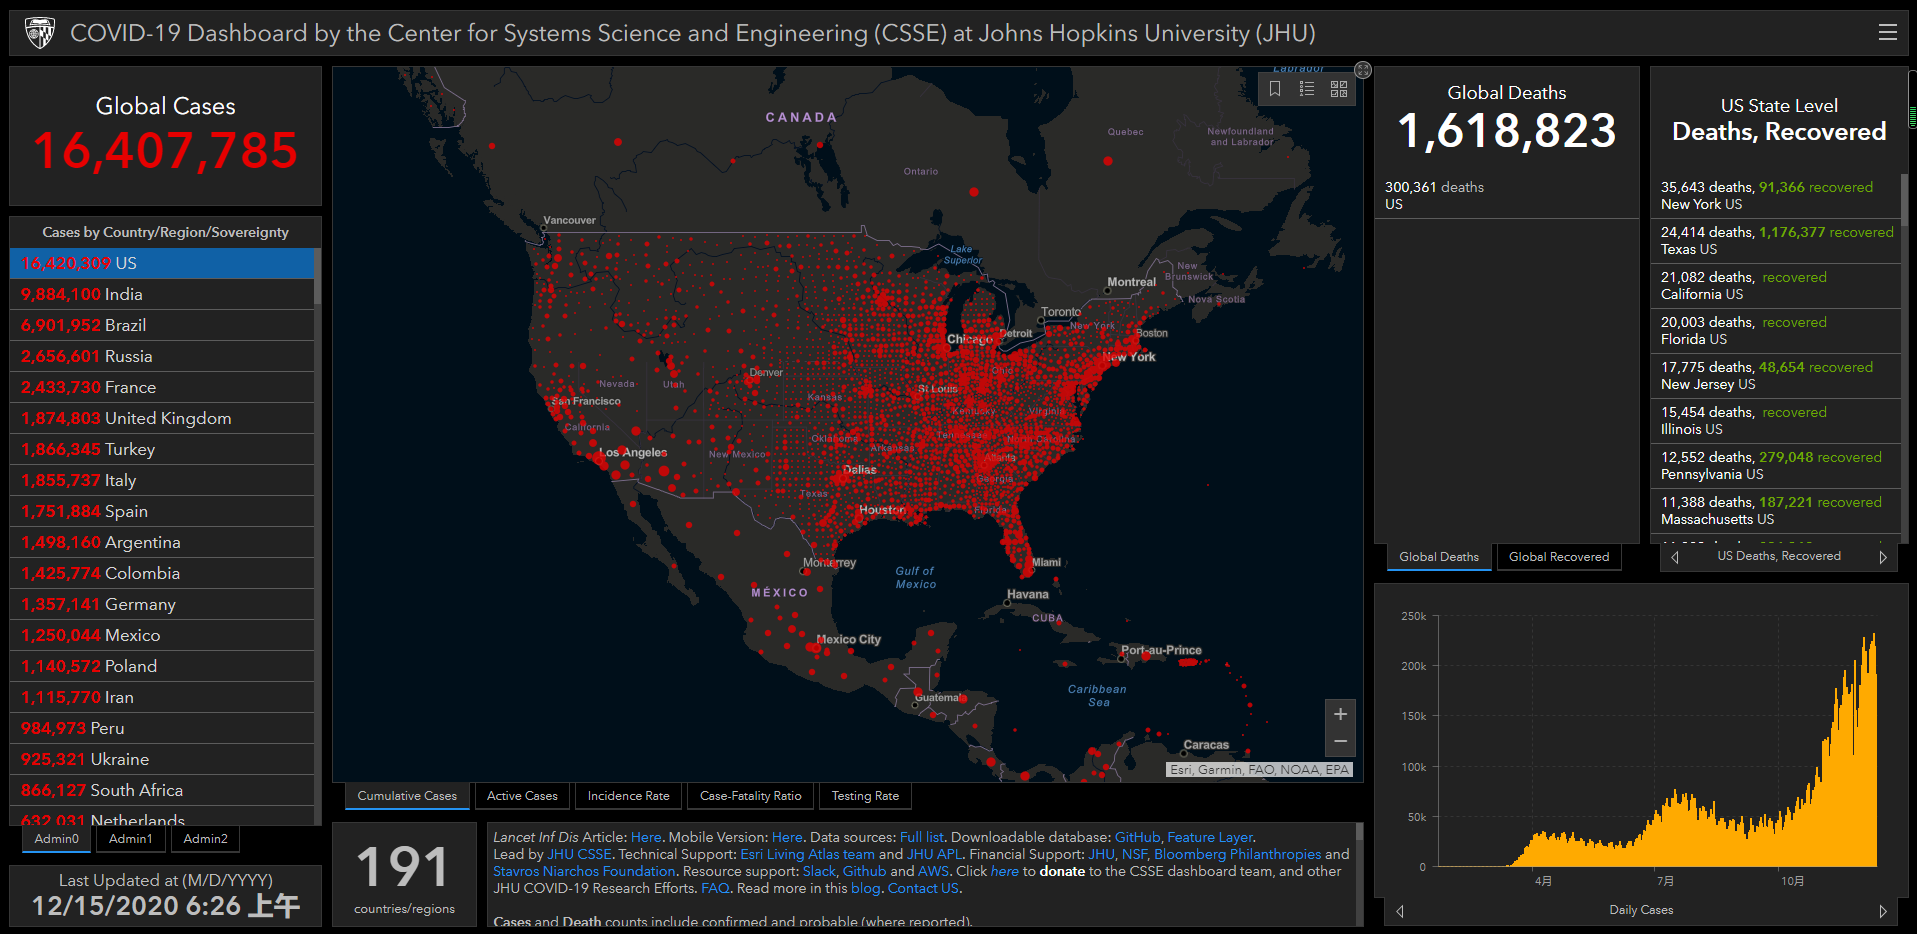
Task: Choose Turkey in the country list
Action: [x=162, y=449]
